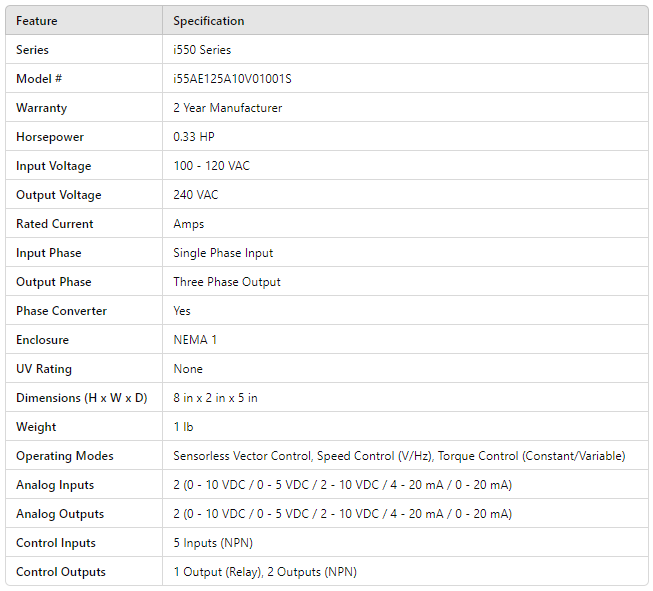Select the 5 Inputs (NPN) value
The image size is (653, 591).
click(x=216, y=543)
